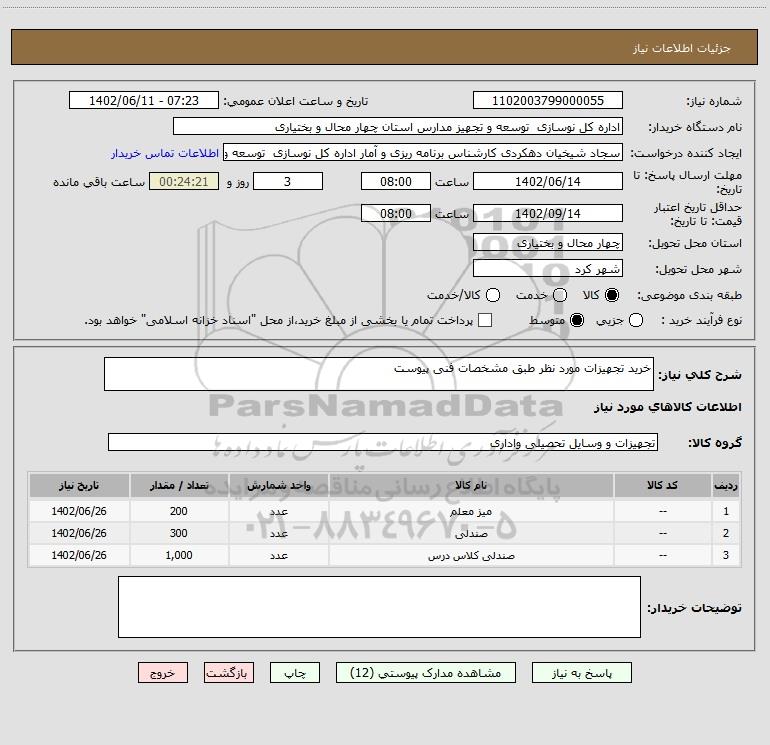This screenshot has height=745, width=770.
Task: Click the date cell in میز معلم row
Action: point(79,511)
